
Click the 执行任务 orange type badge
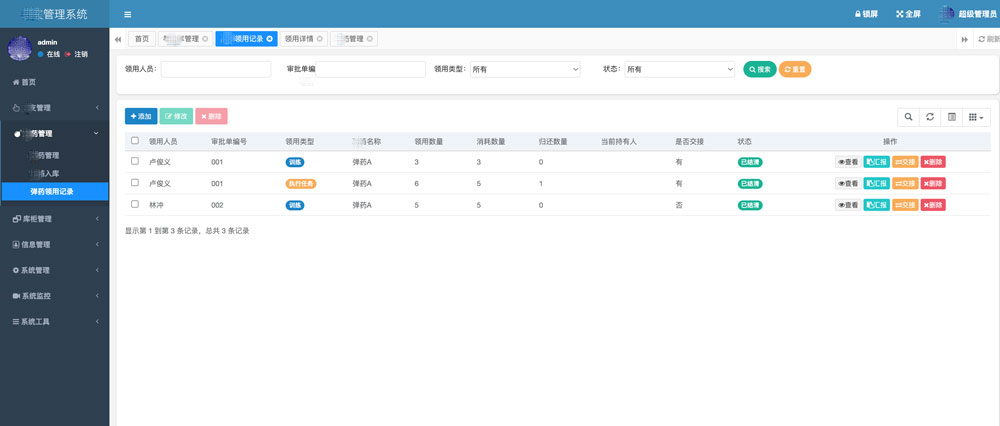coord(301,184)
